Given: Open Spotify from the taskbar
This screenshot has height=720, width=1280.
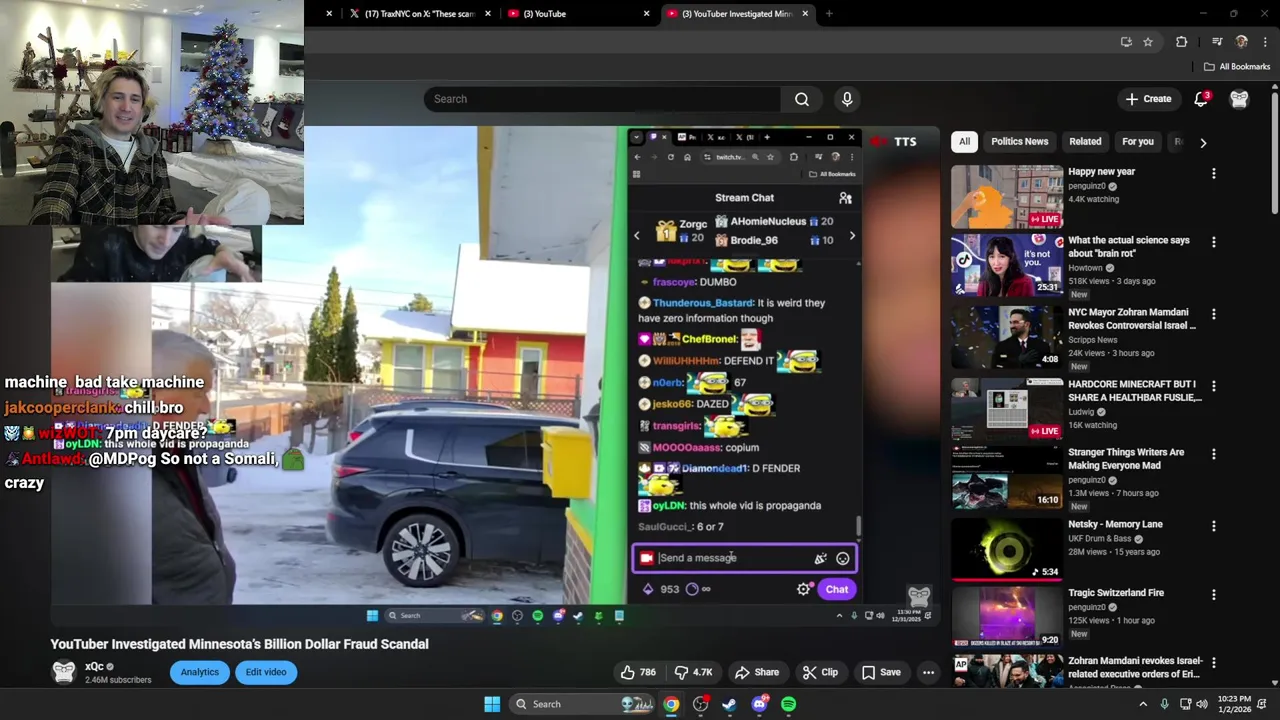Looking at the screenshot, I should pos(789,704).
